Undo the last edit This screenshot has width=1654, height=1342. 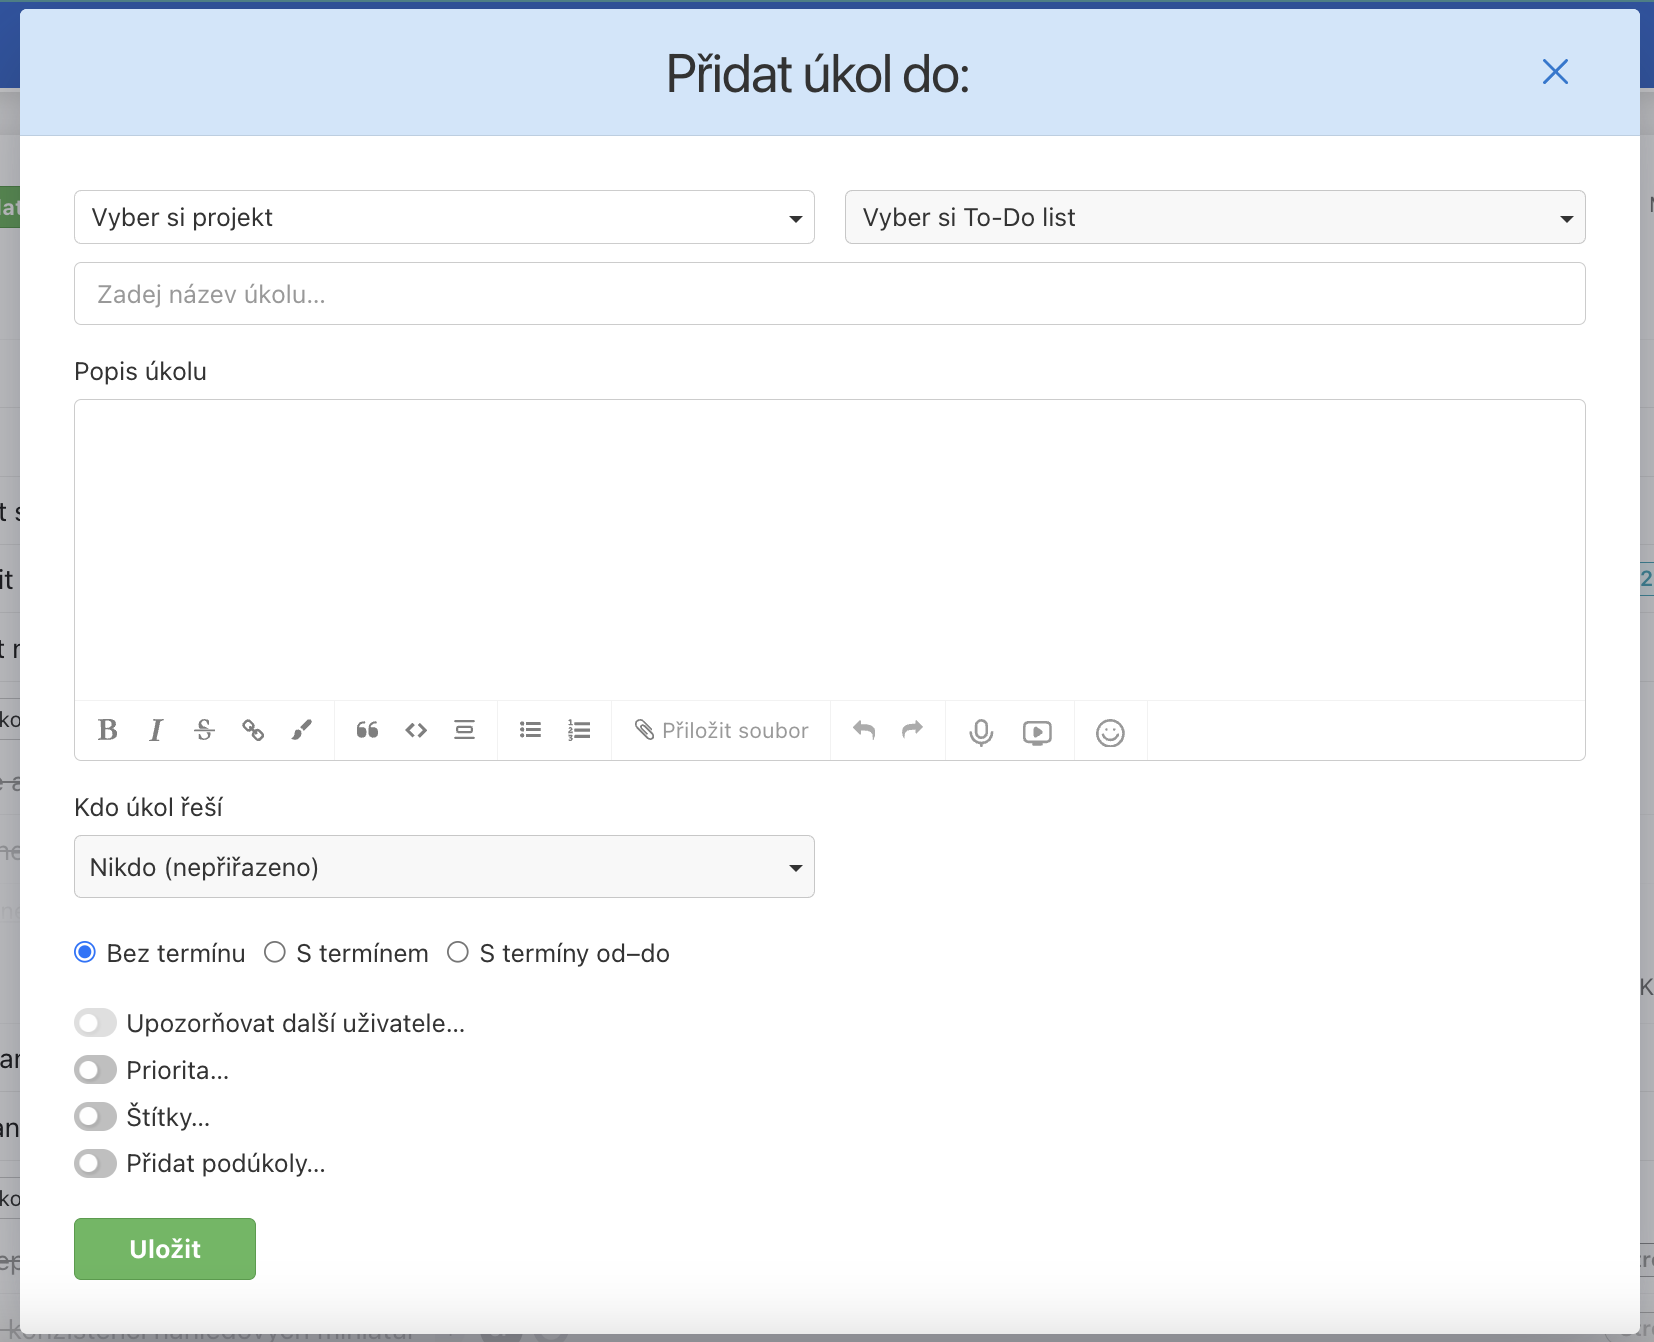(864, 730)
